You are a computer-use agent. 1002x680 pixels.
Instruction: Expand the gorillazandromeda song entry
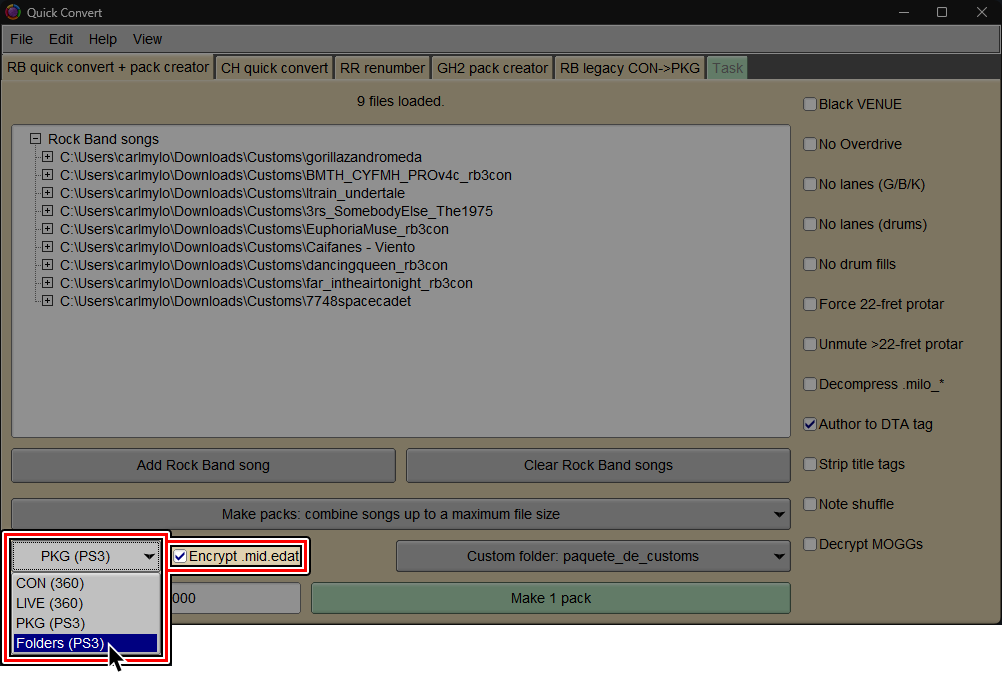[x=47, y=157]
